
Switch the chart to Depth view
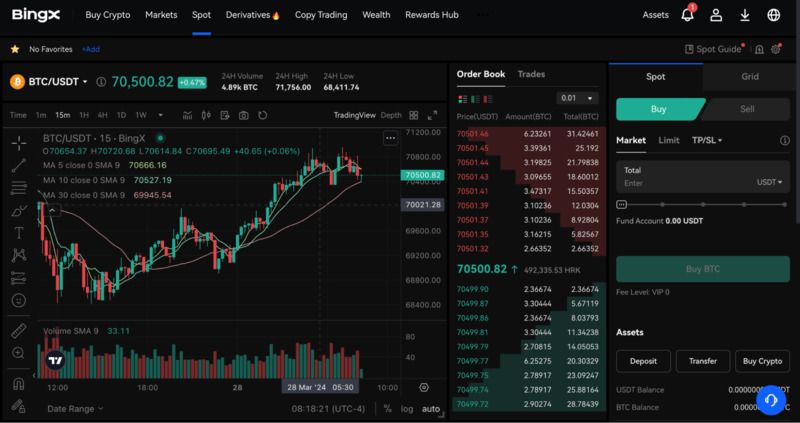pyautogui.click(x=391, y=115)
